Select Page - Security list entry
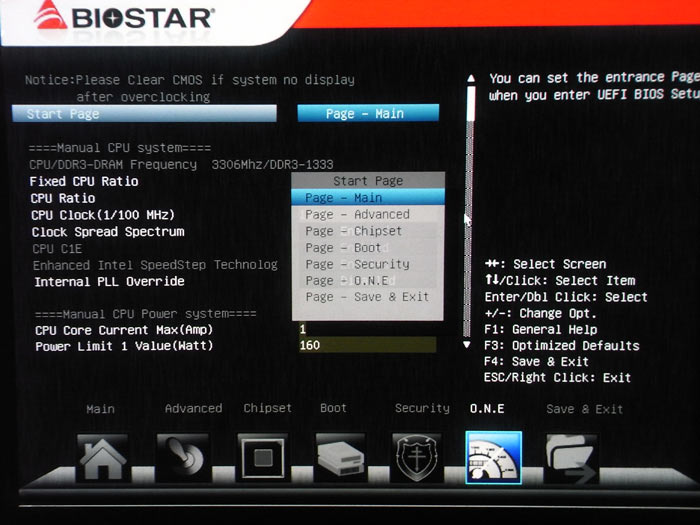This screenshot has height=525, width=700. pyautogui.click(x=357, y=264)
